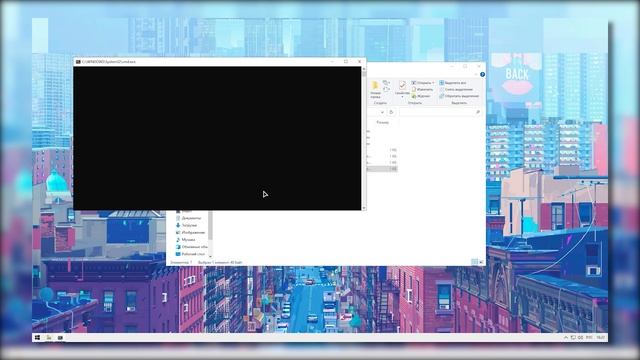The height and width of the screenshot is (360, 640).
Task: Click the navigation pane scrollbar thumb
Action: 210,225
